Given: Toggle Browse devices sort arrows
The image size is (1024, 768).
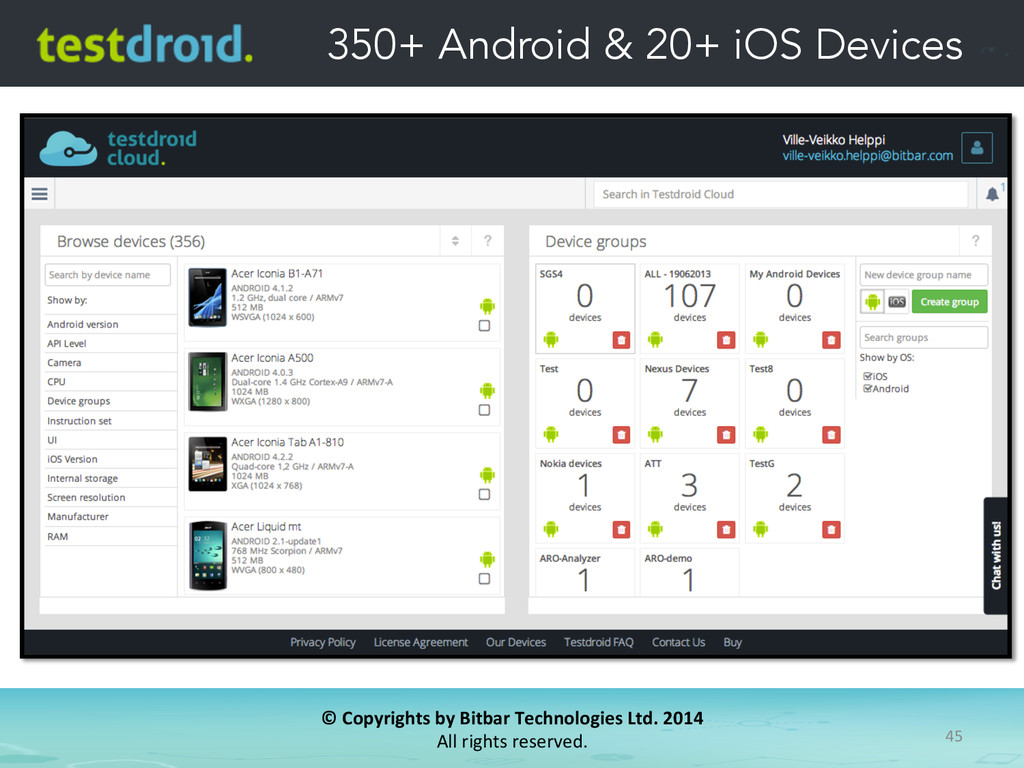Looking at the screenshot, I should [455, 241].
